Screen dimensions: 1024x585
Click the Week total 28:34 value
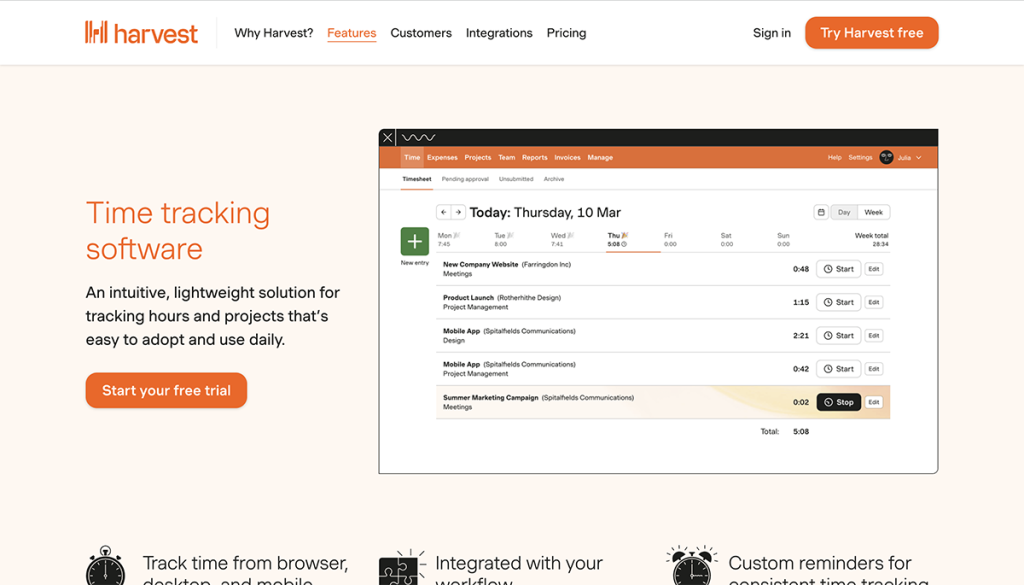coord(880,244)
